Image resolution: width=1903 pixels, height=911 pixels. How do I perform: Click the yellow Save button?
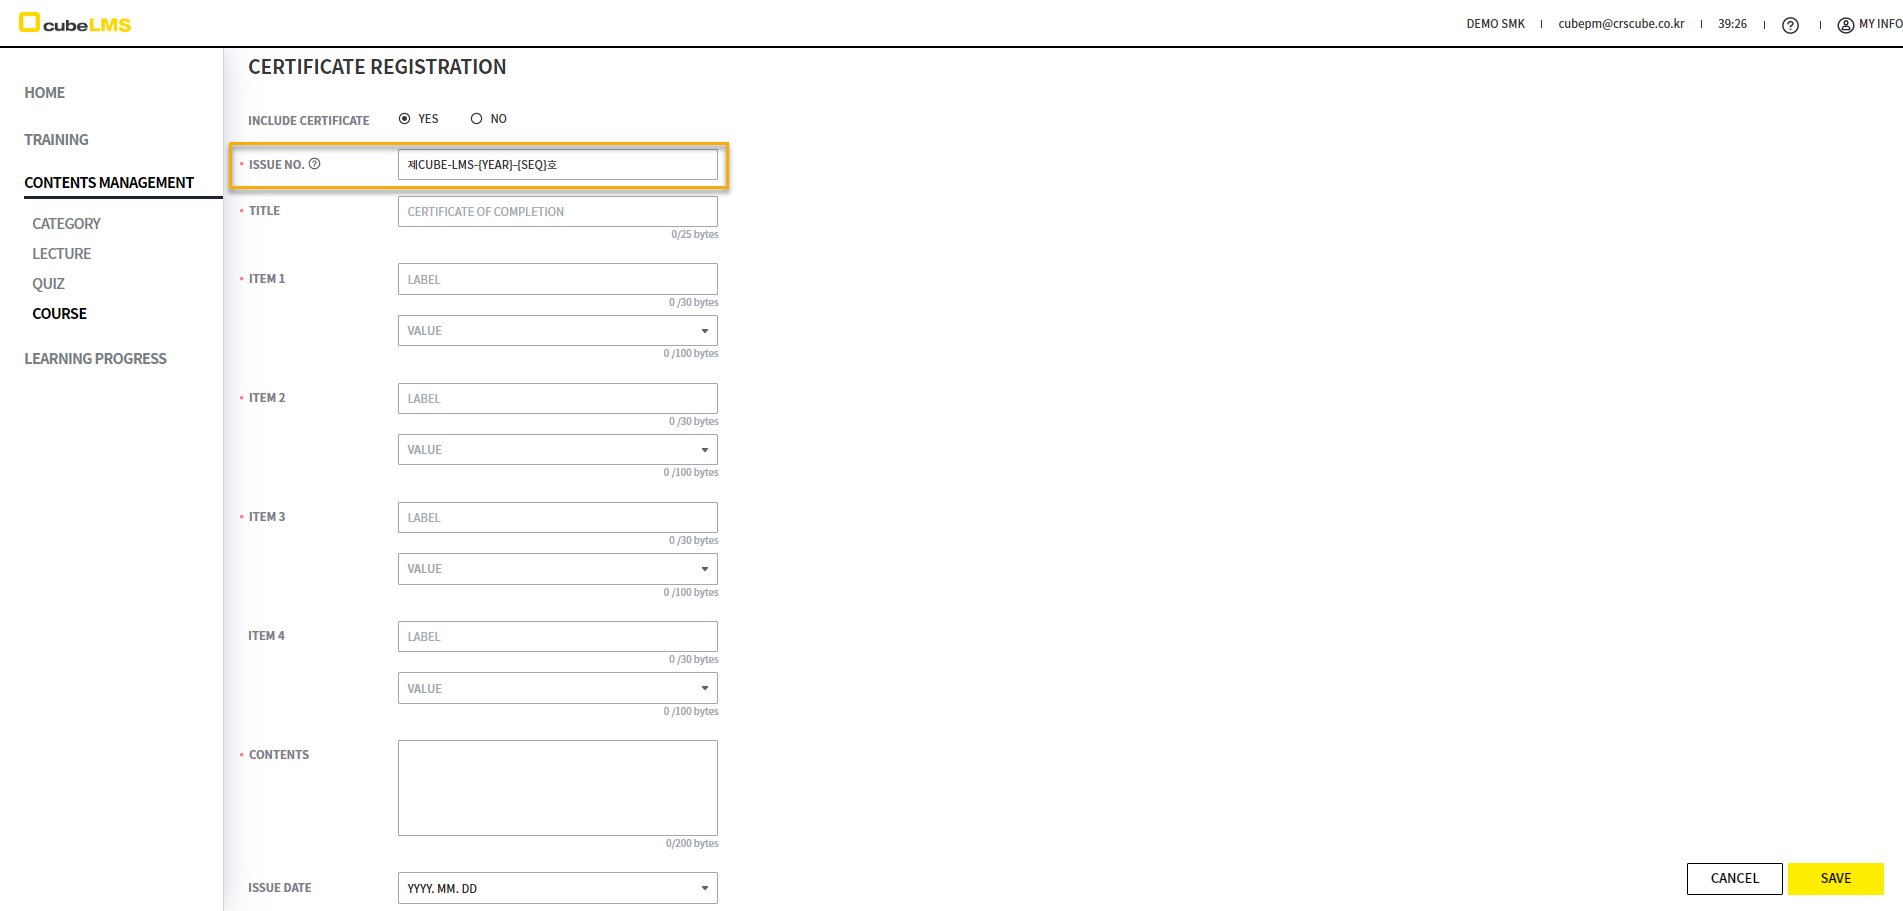coord(1835,879)
